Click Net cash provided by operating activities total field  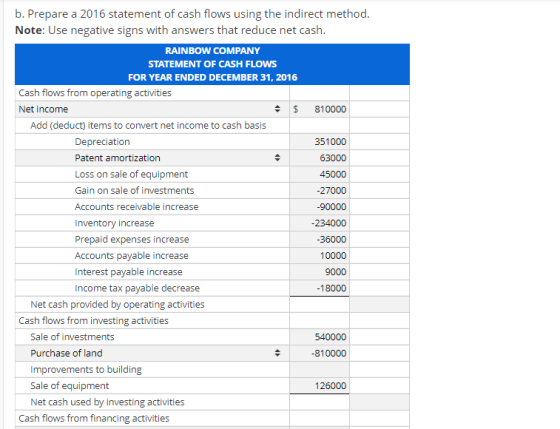click(379, 304)
